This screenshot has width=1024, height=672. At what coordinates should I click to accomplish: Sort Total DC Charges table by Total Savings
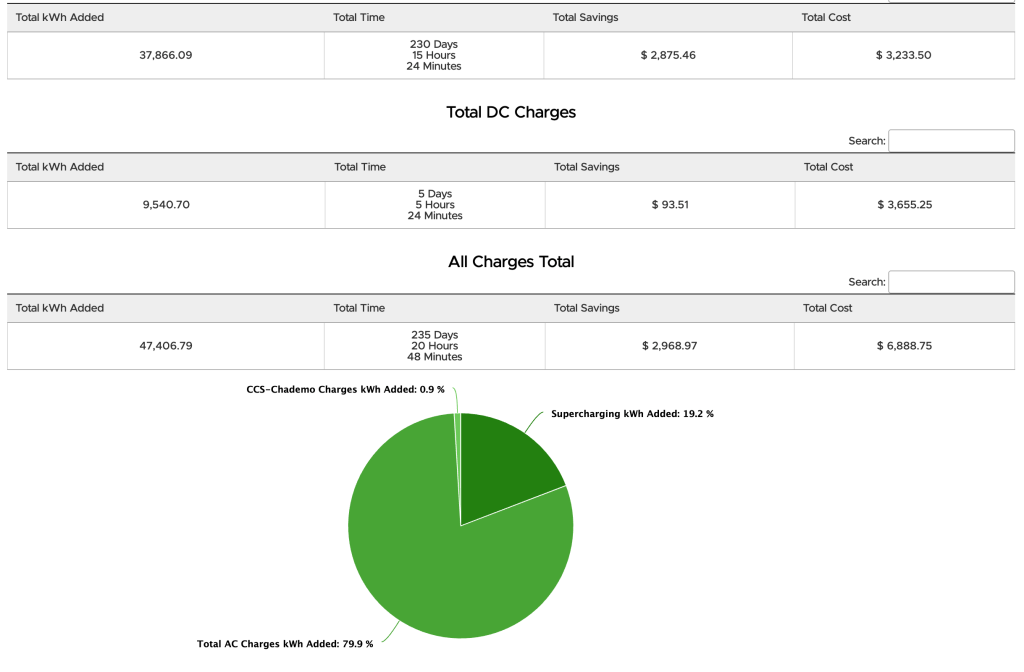point(587,167)
